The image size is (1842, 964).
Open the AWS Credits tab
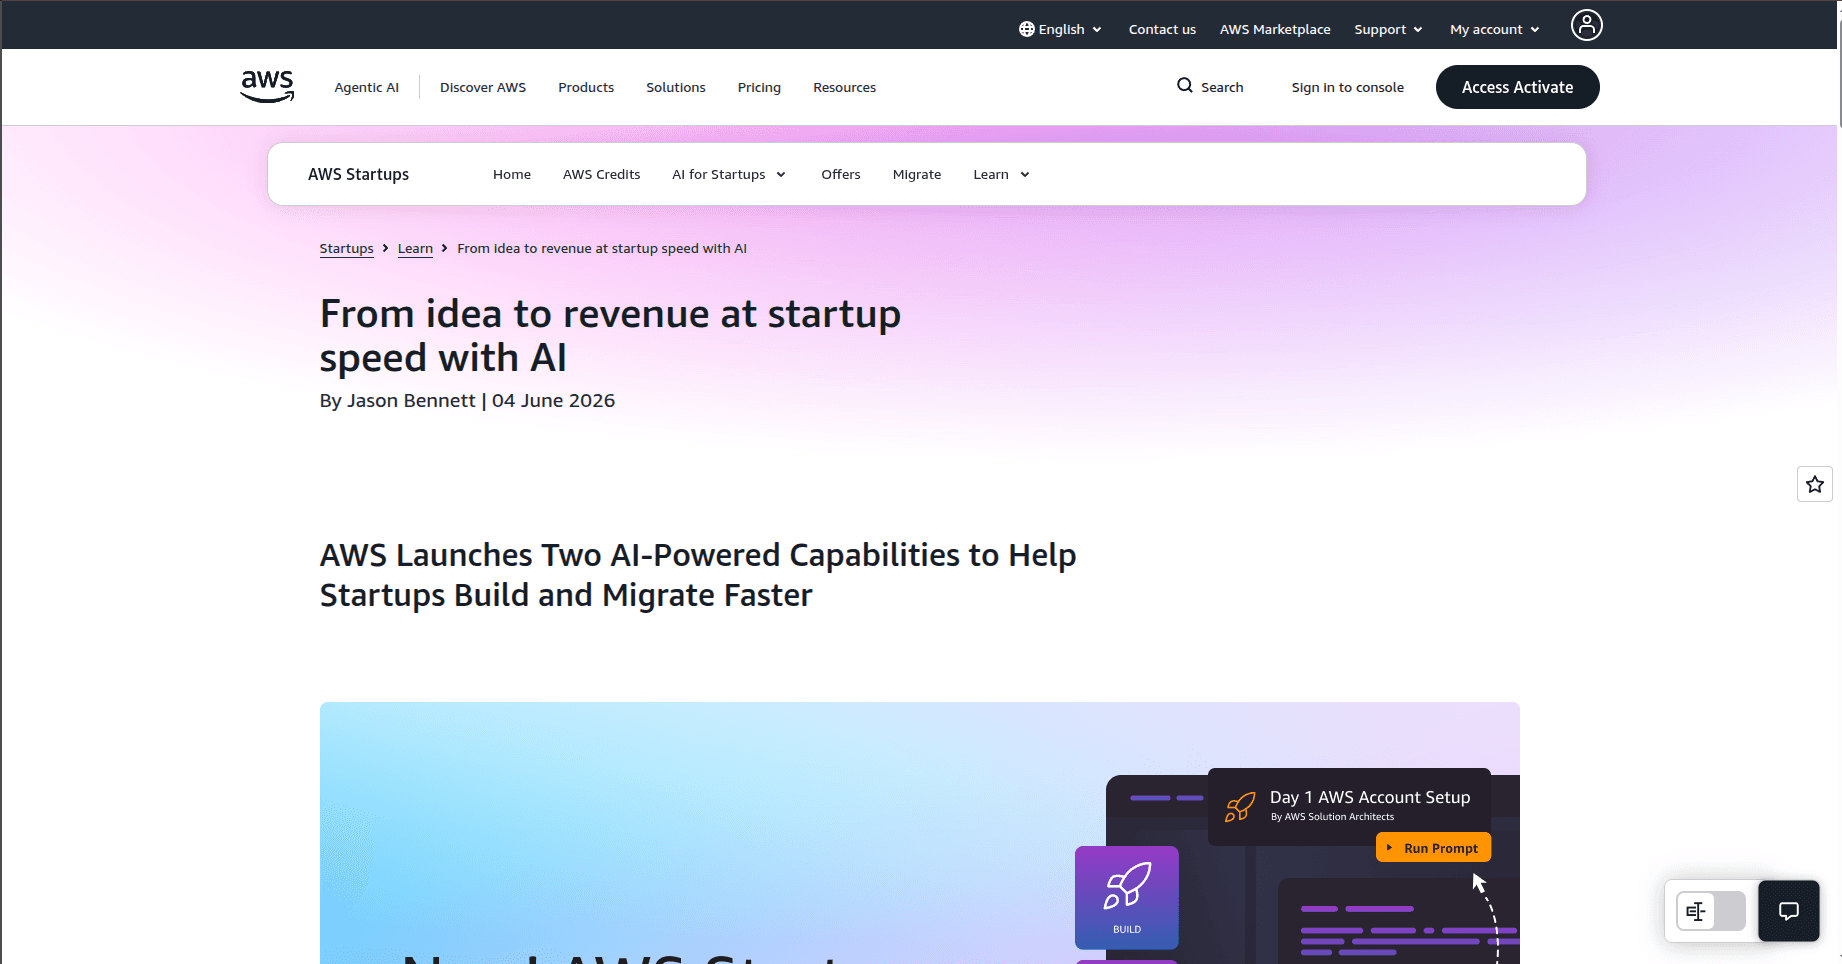point(601,174)
